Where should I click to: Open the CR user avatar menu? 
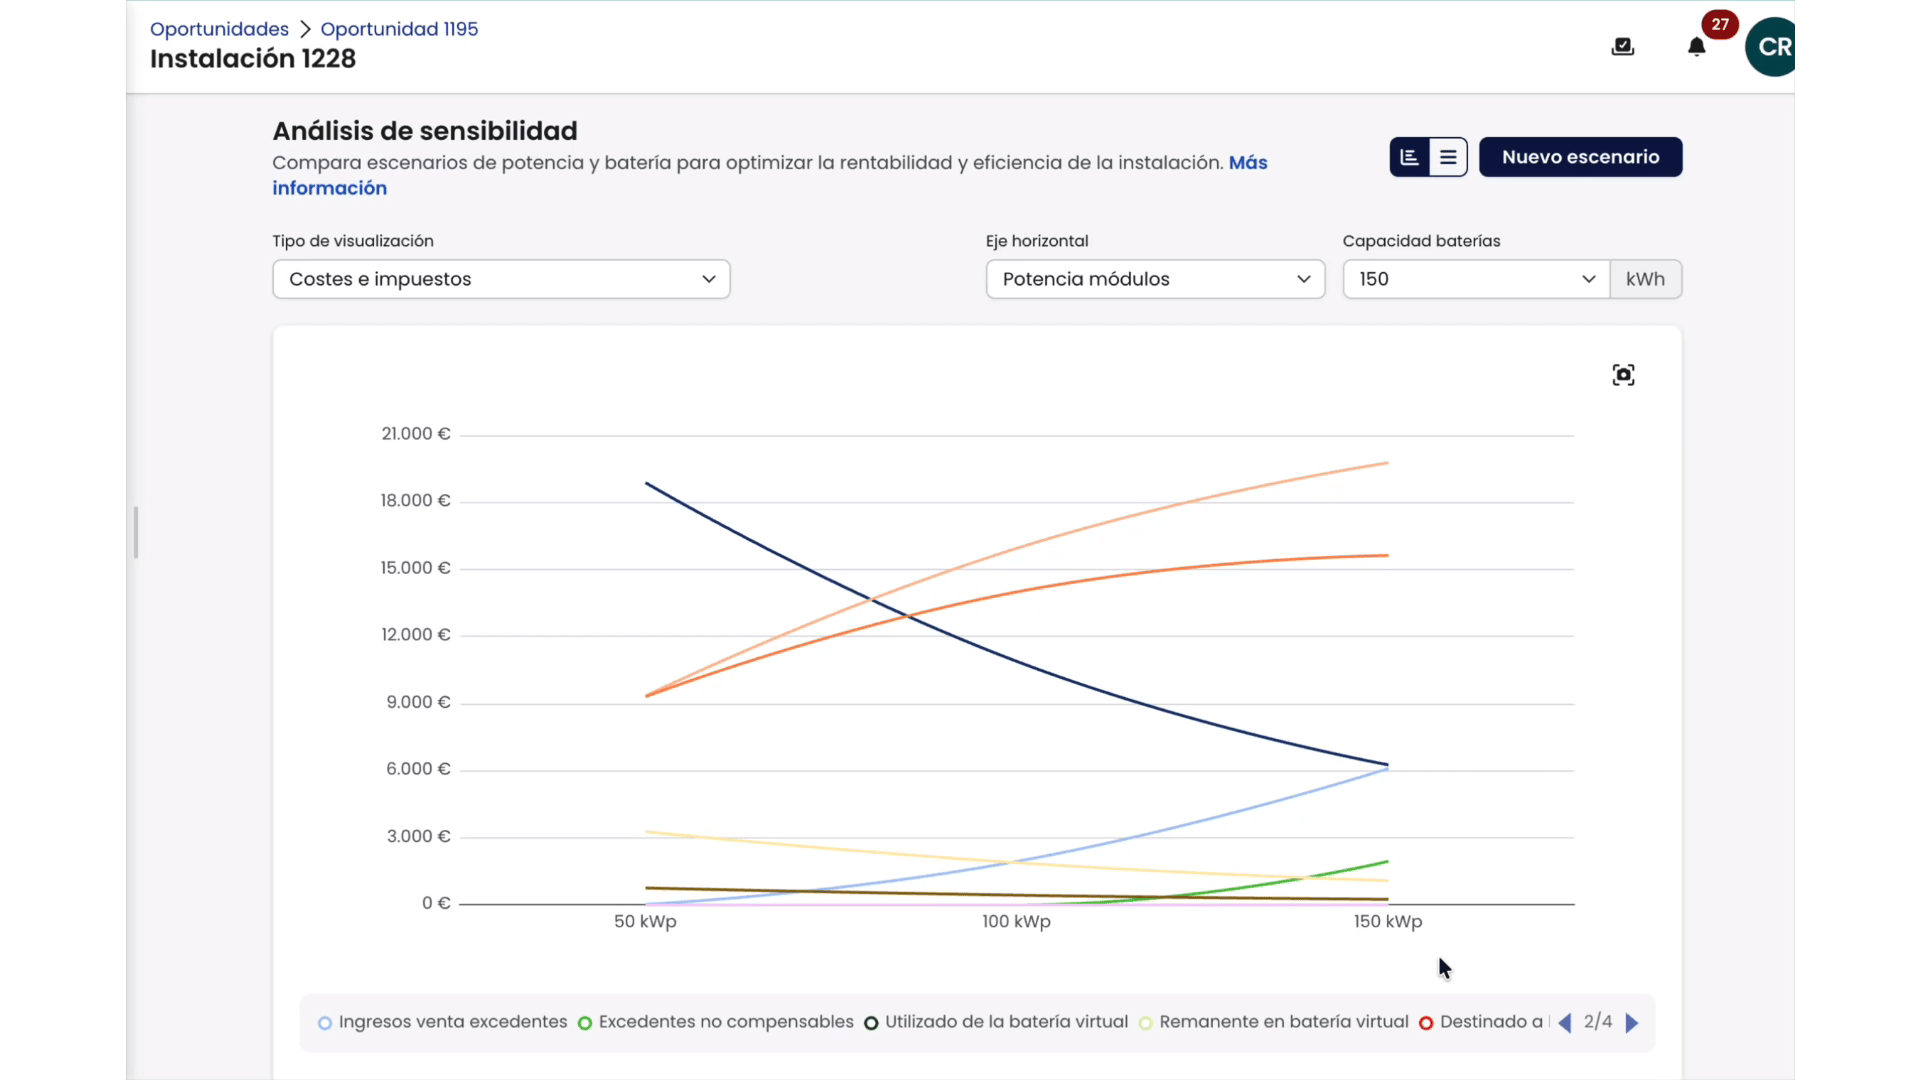point(1770,47)
